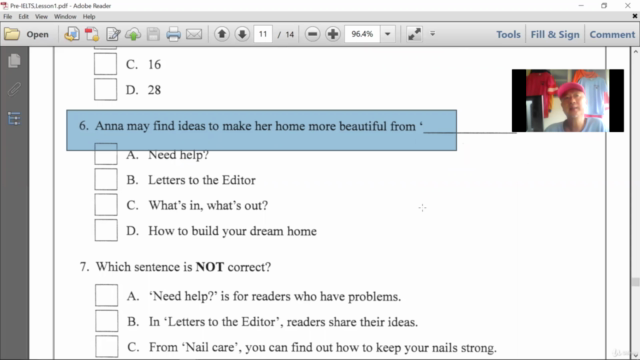This screenshot has height=360, width=640.
Task: Open the File menu
Action: [x=7, y=17]
